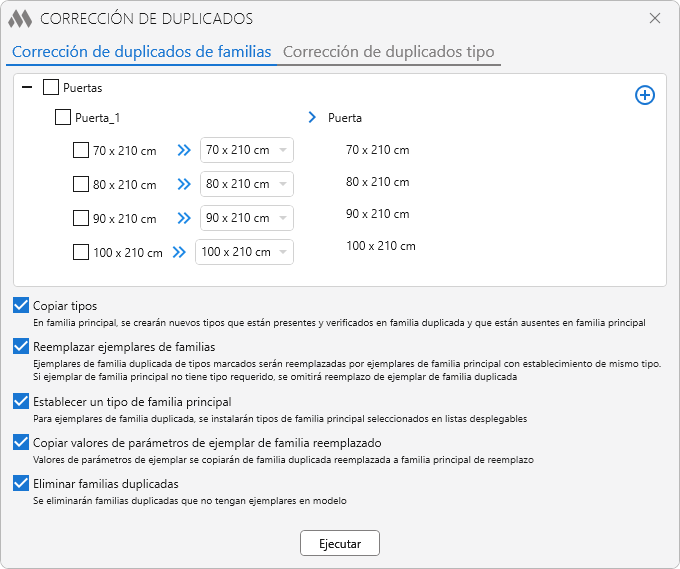Click the double-arrow icon beside 90 x 210 cm

183,219
